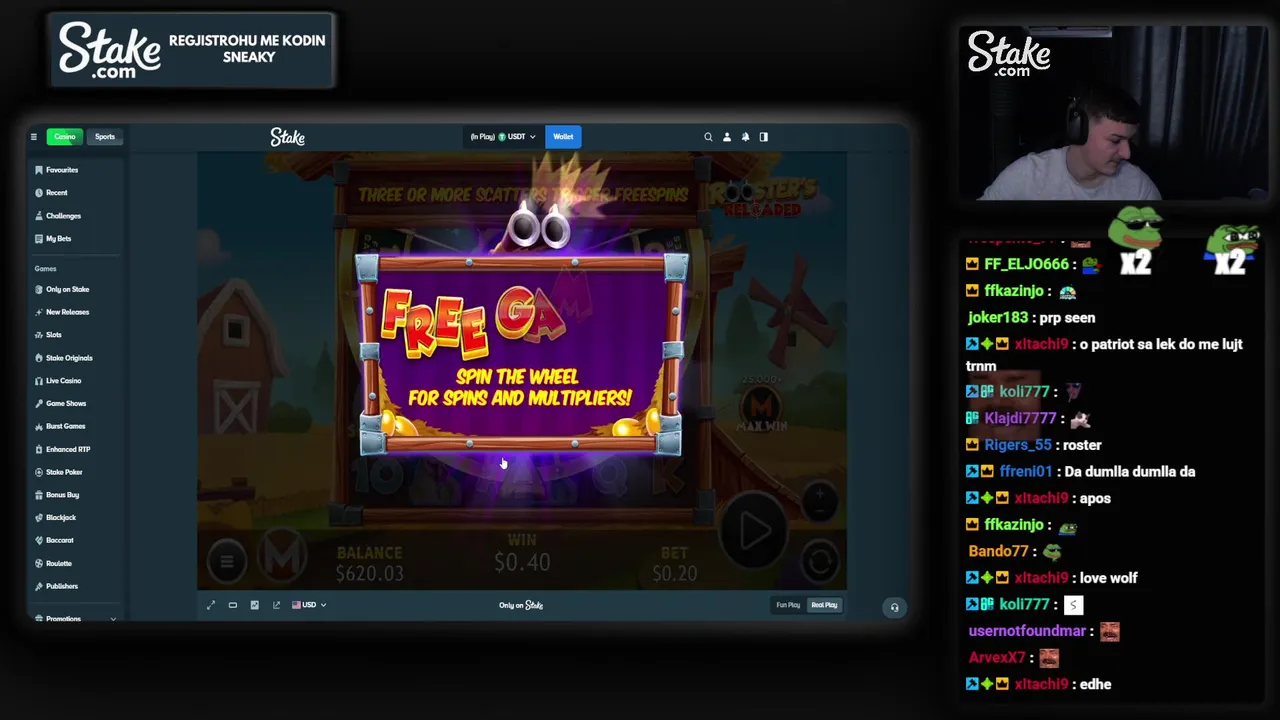1280x720 pixels.
Task: Switch to Real Play mode
Action: click(x=824, y=605)
